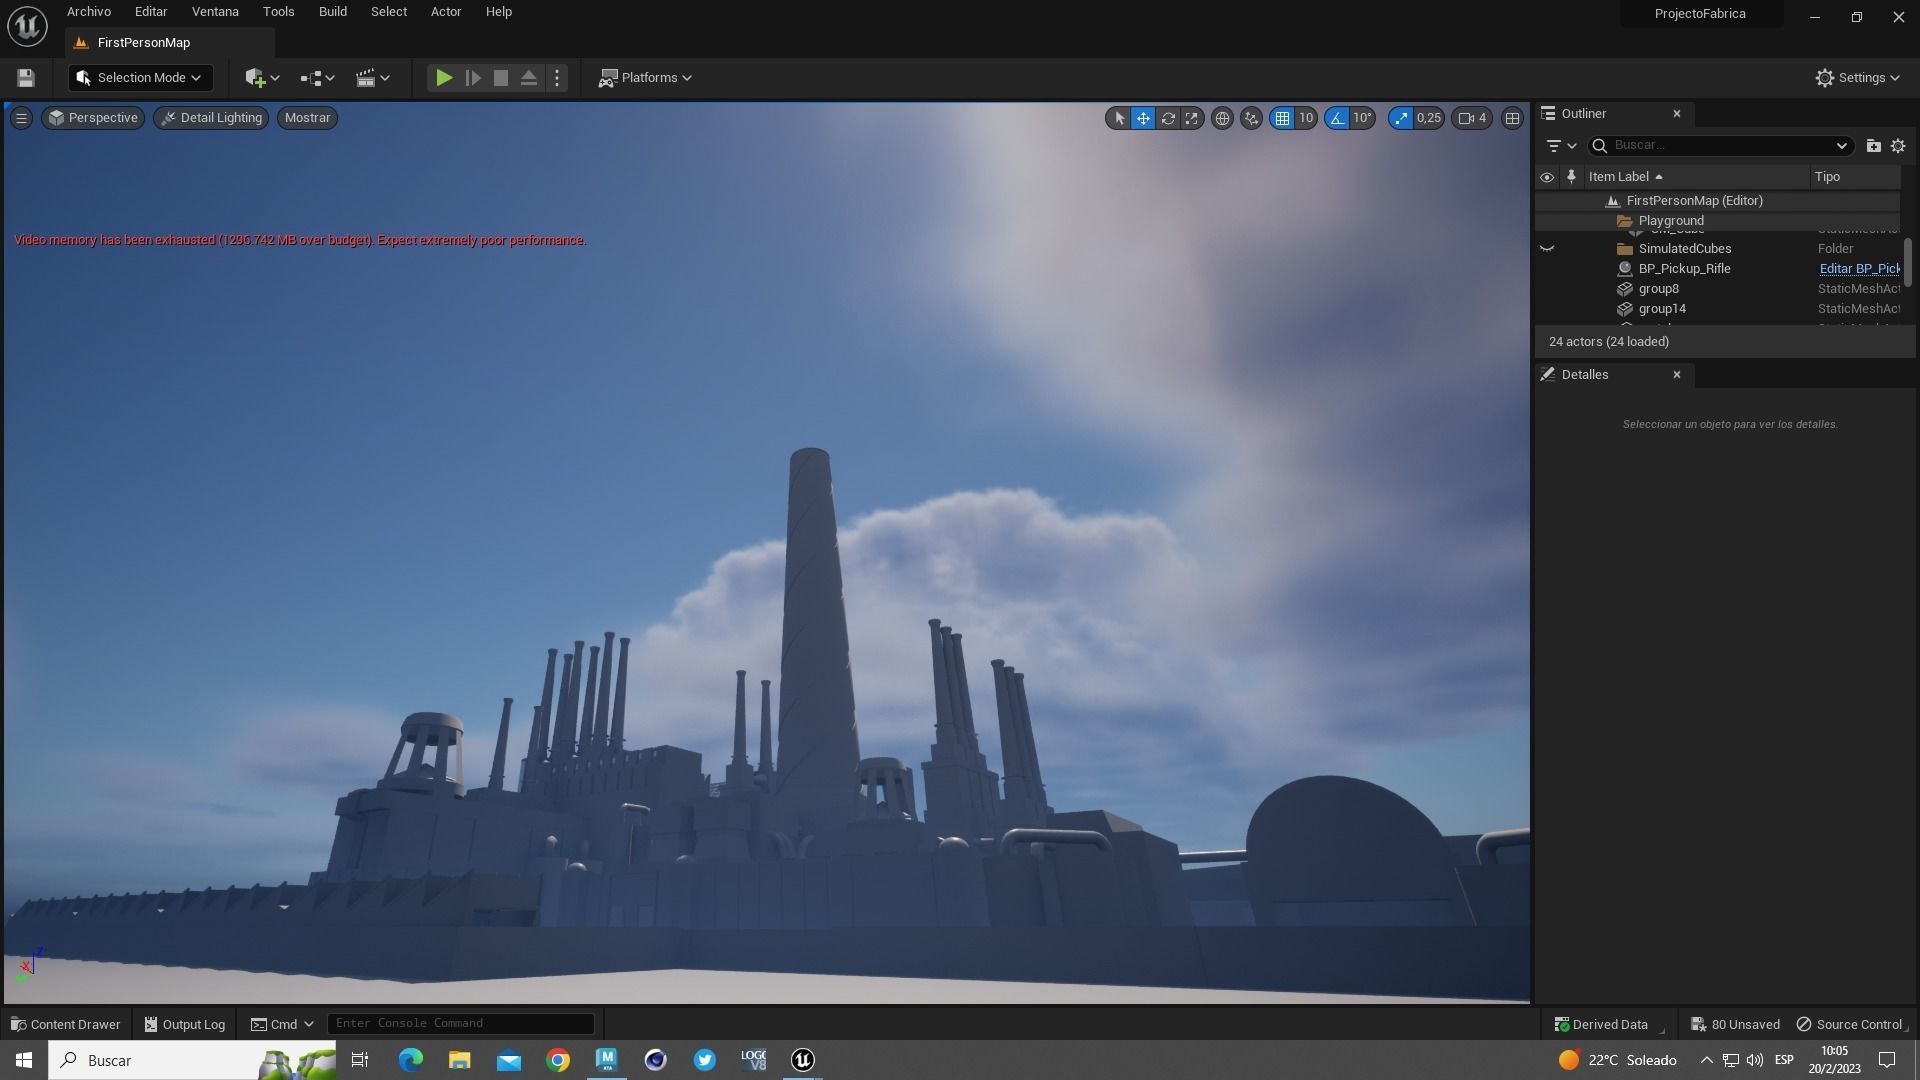
Task: Toggle rotation angle snapping
Action: (1337, 118)
